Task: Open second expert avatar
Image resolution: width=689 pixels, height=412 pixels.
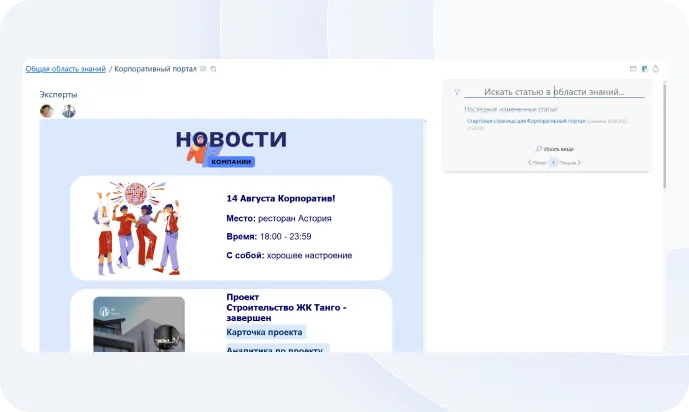Action: pos(69,111)
